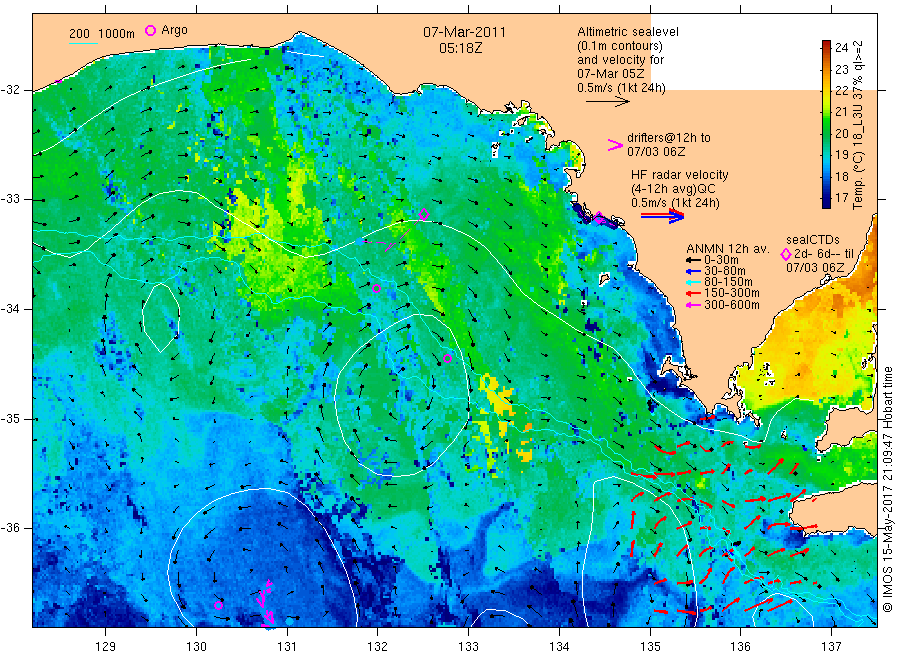The width and height of the screenshot is (900, 660).
Task: Click the 135 longitude axis label
Action: click(650, 647)
